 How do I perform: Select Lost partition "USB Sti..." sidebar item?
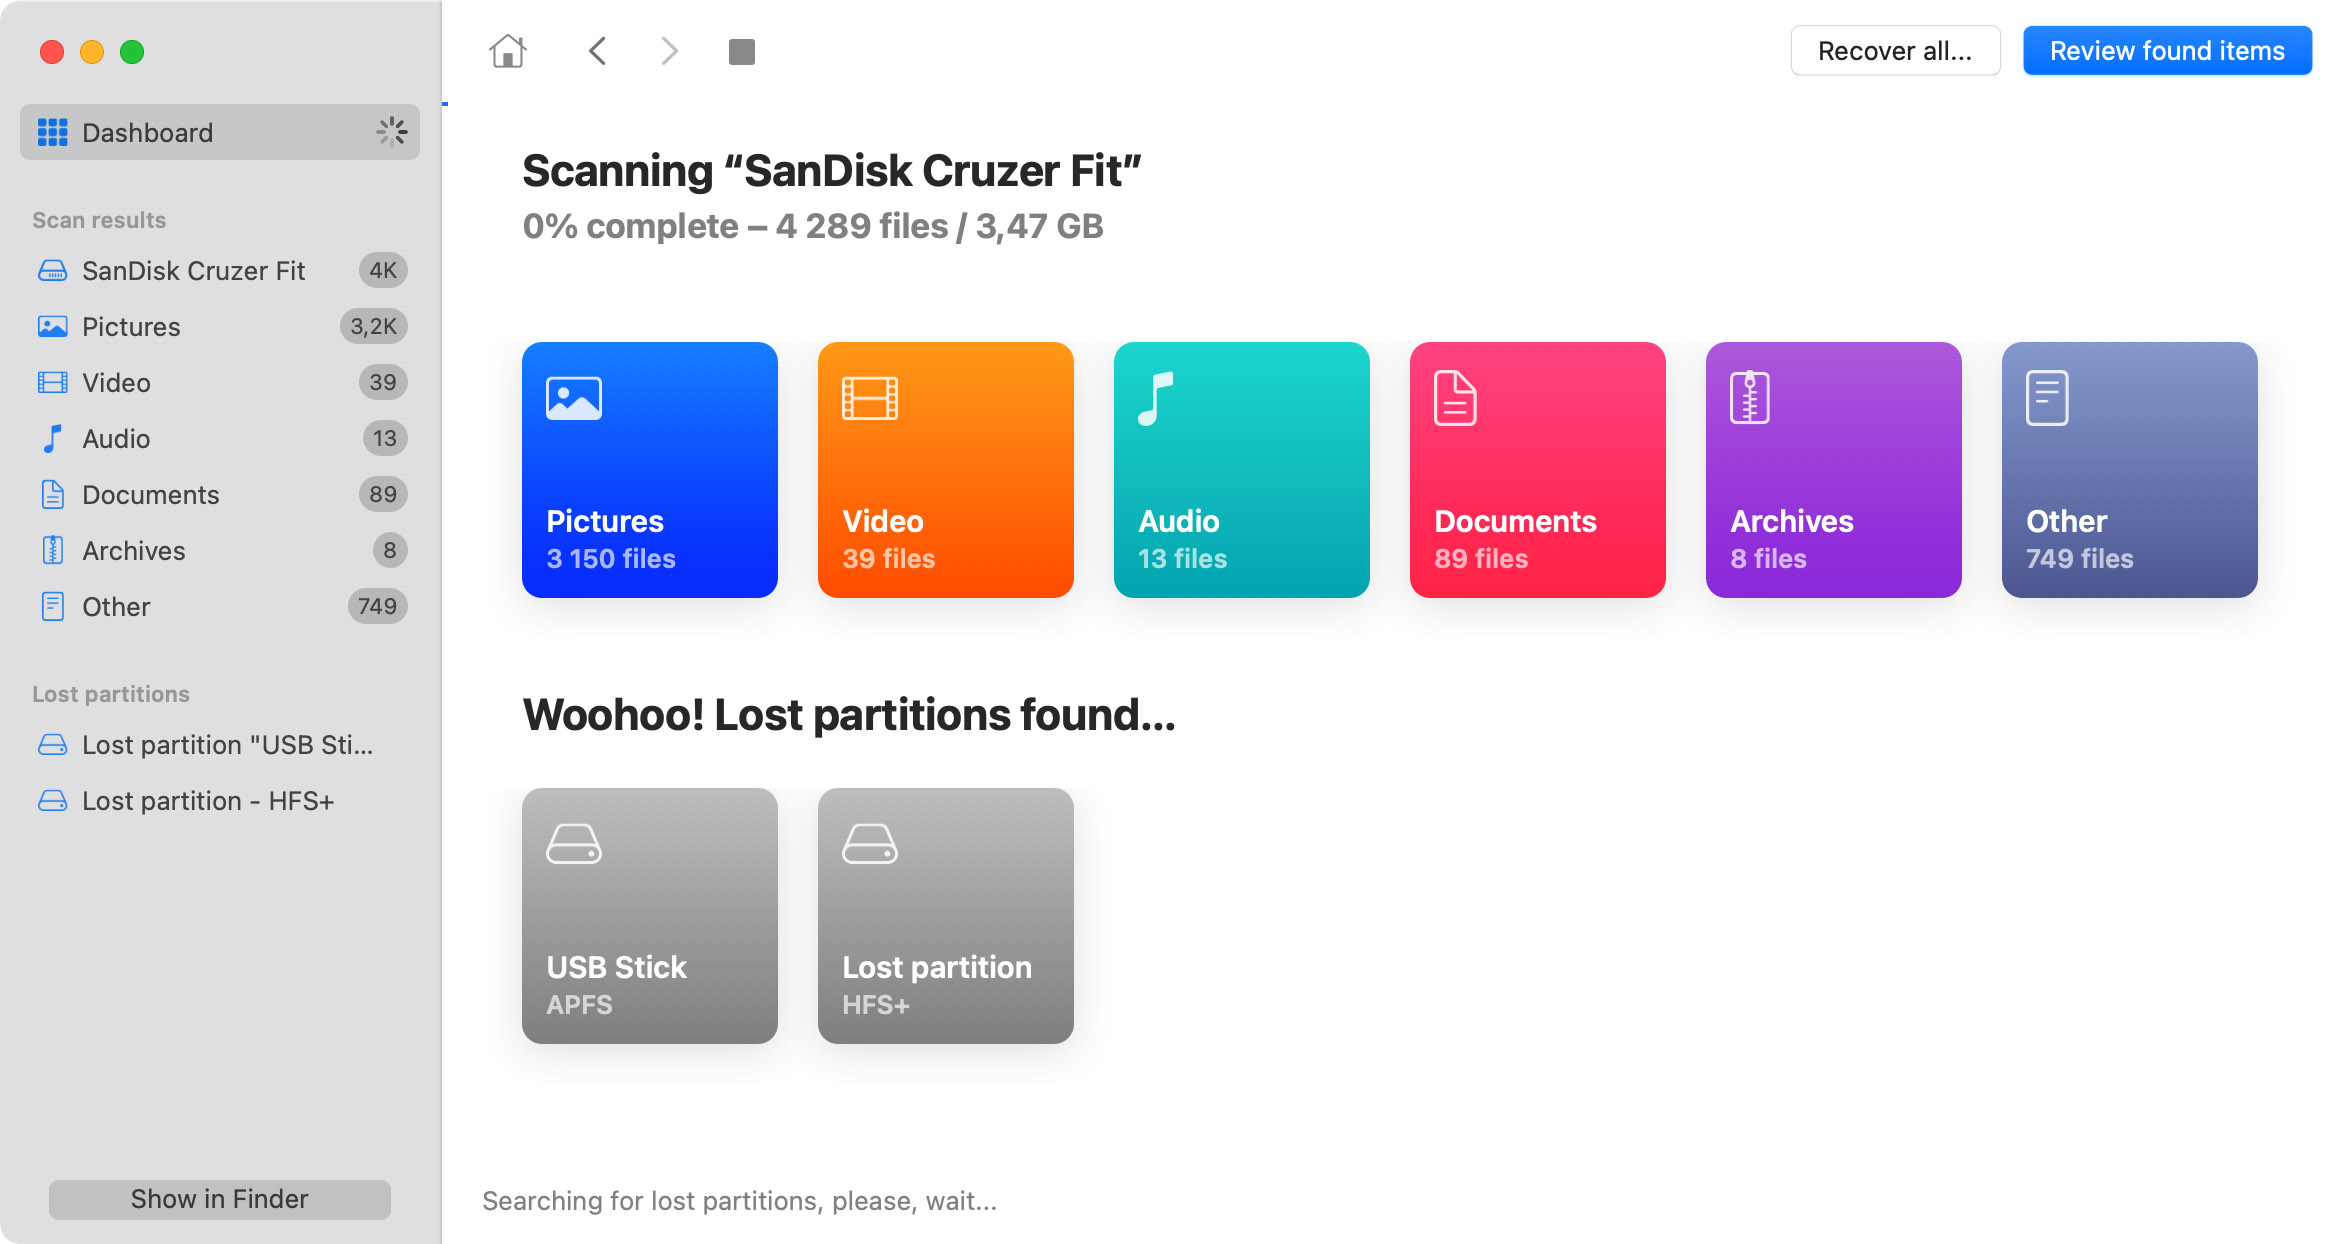click(x=220, y=745)
